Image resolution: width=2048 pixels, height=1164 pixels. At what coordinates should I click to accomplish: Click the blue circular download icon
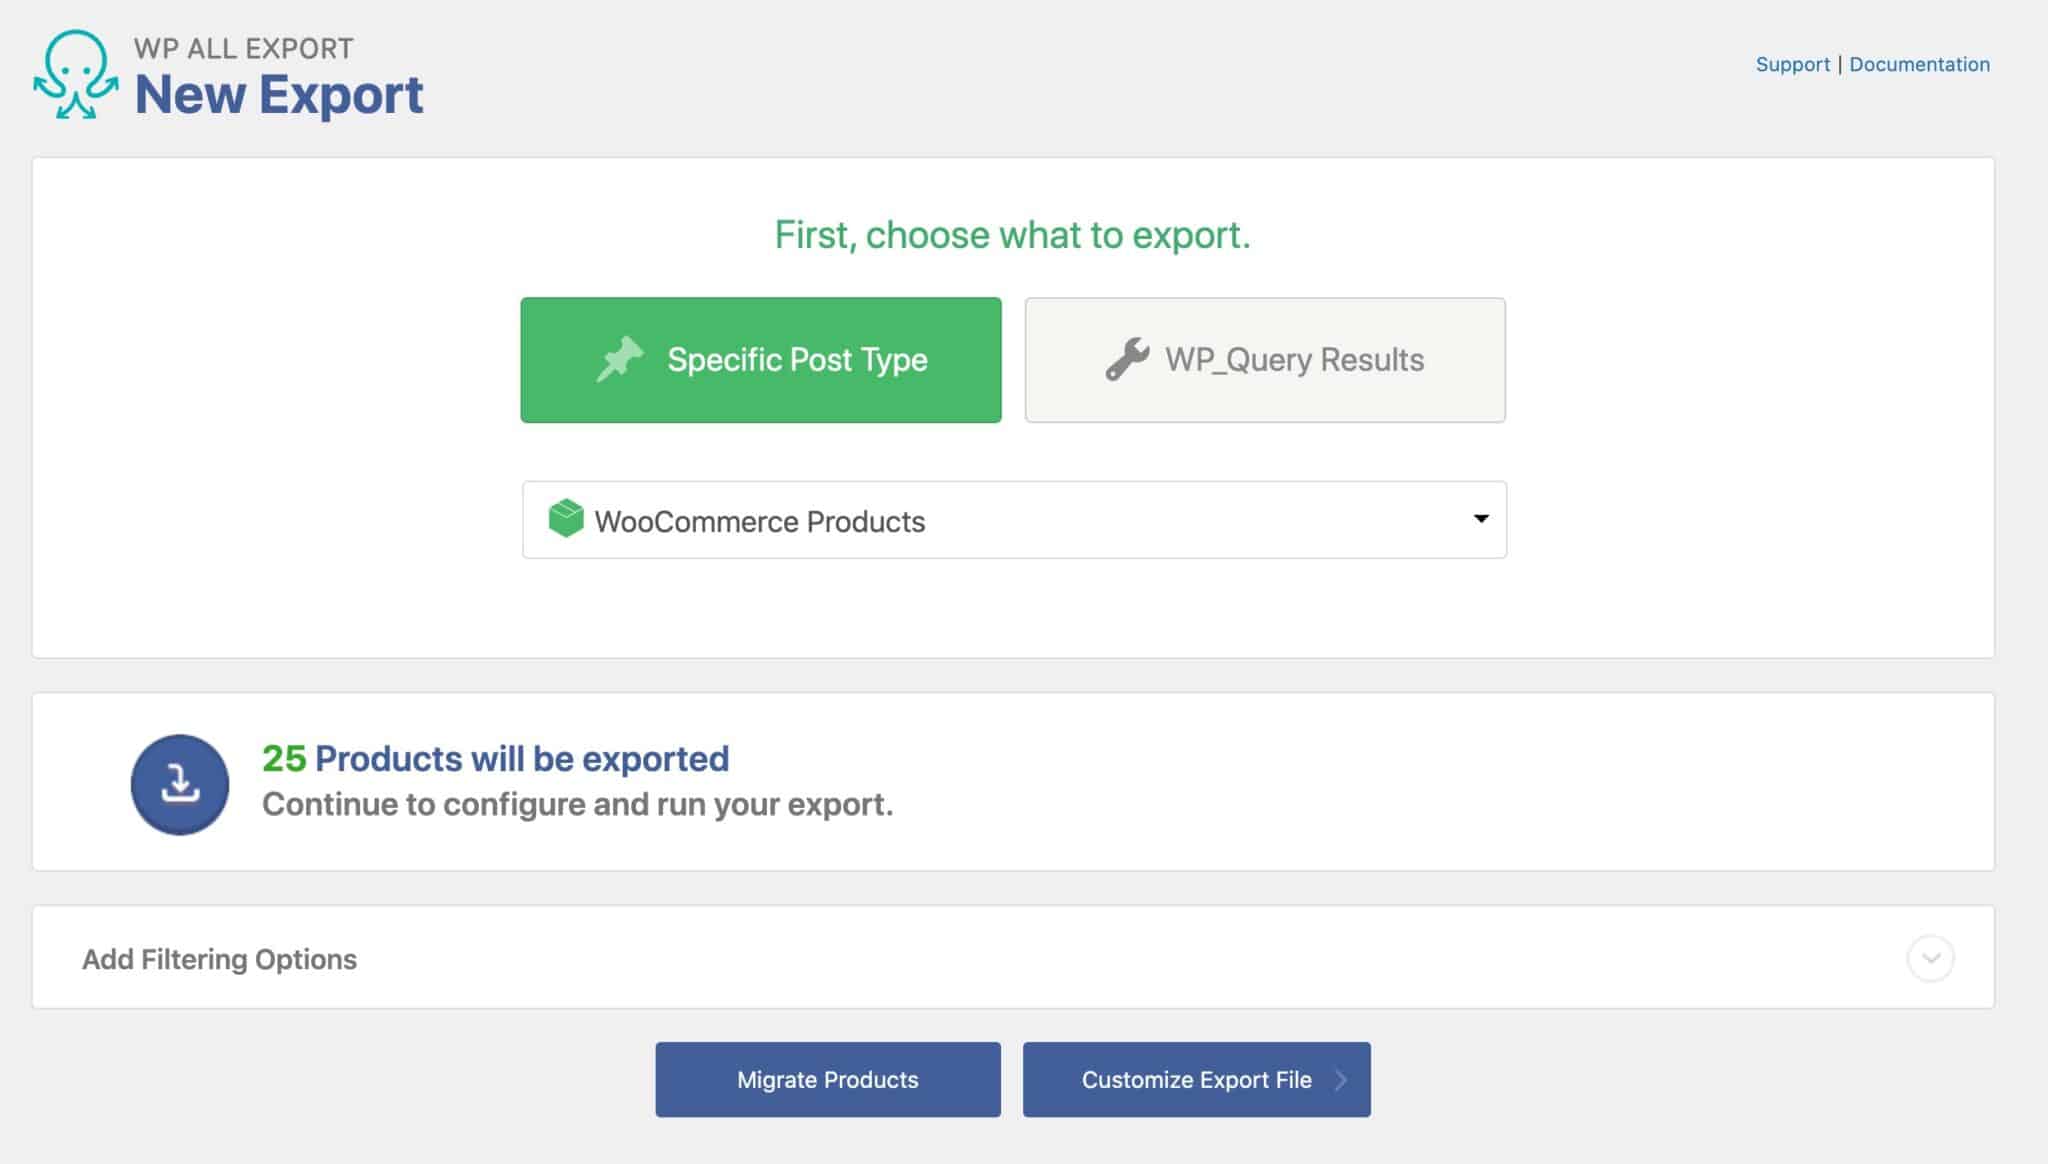coord(179,783)
